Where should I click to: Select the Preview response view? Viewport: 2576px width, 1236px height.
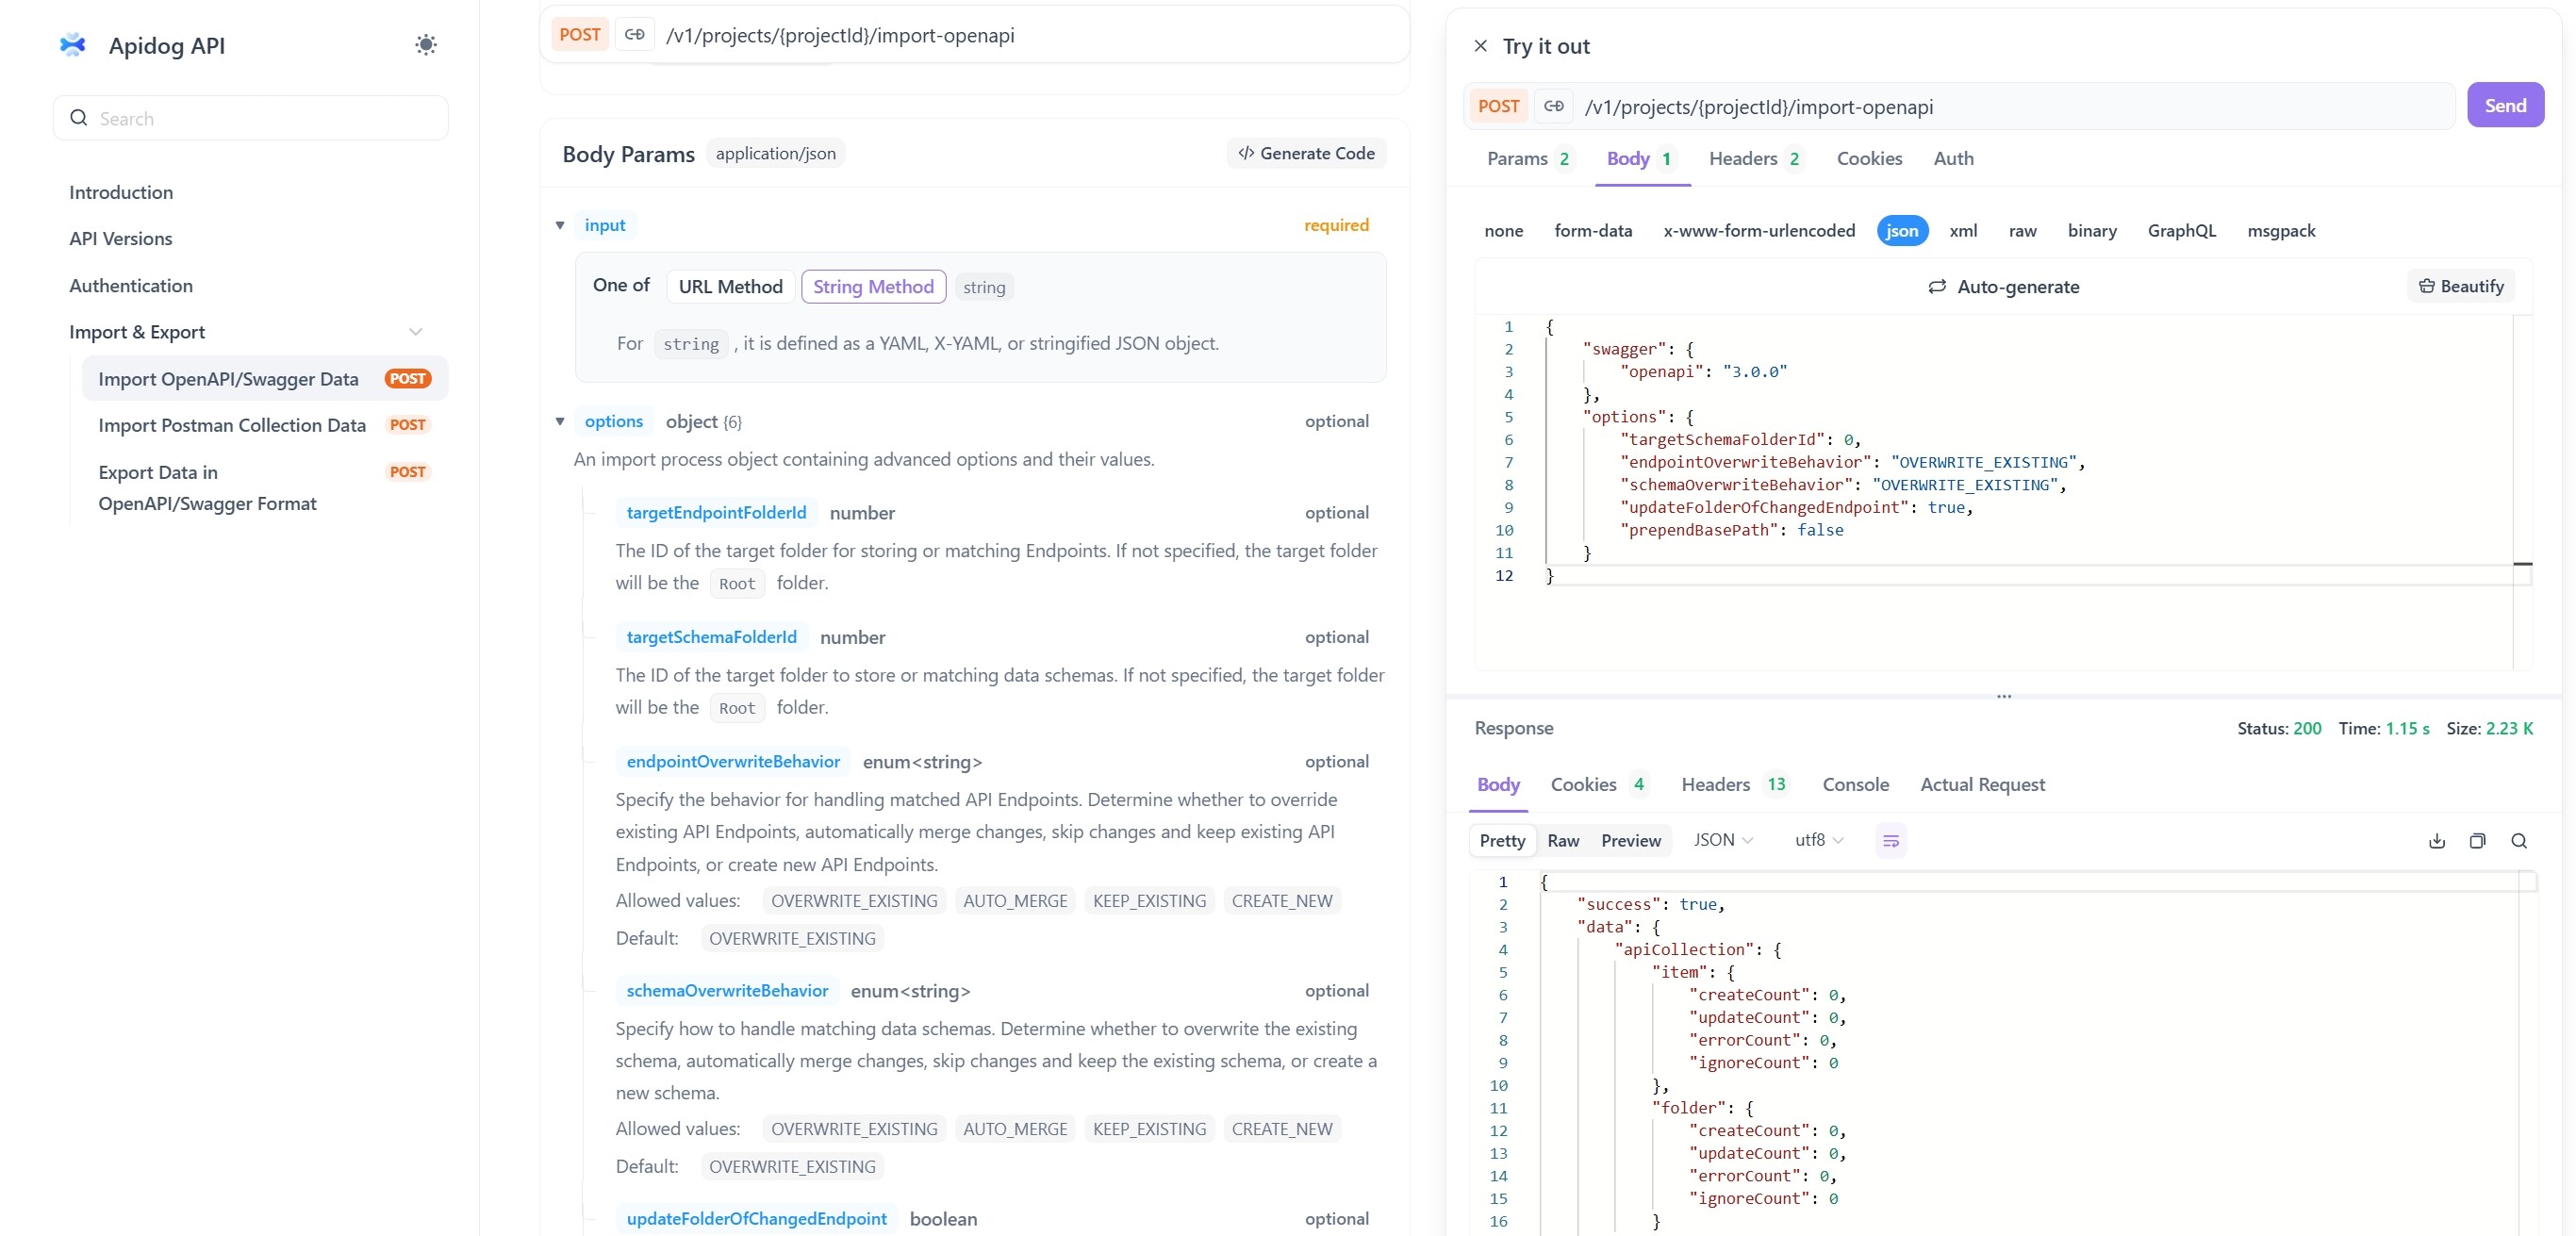tap(1631, 841)
